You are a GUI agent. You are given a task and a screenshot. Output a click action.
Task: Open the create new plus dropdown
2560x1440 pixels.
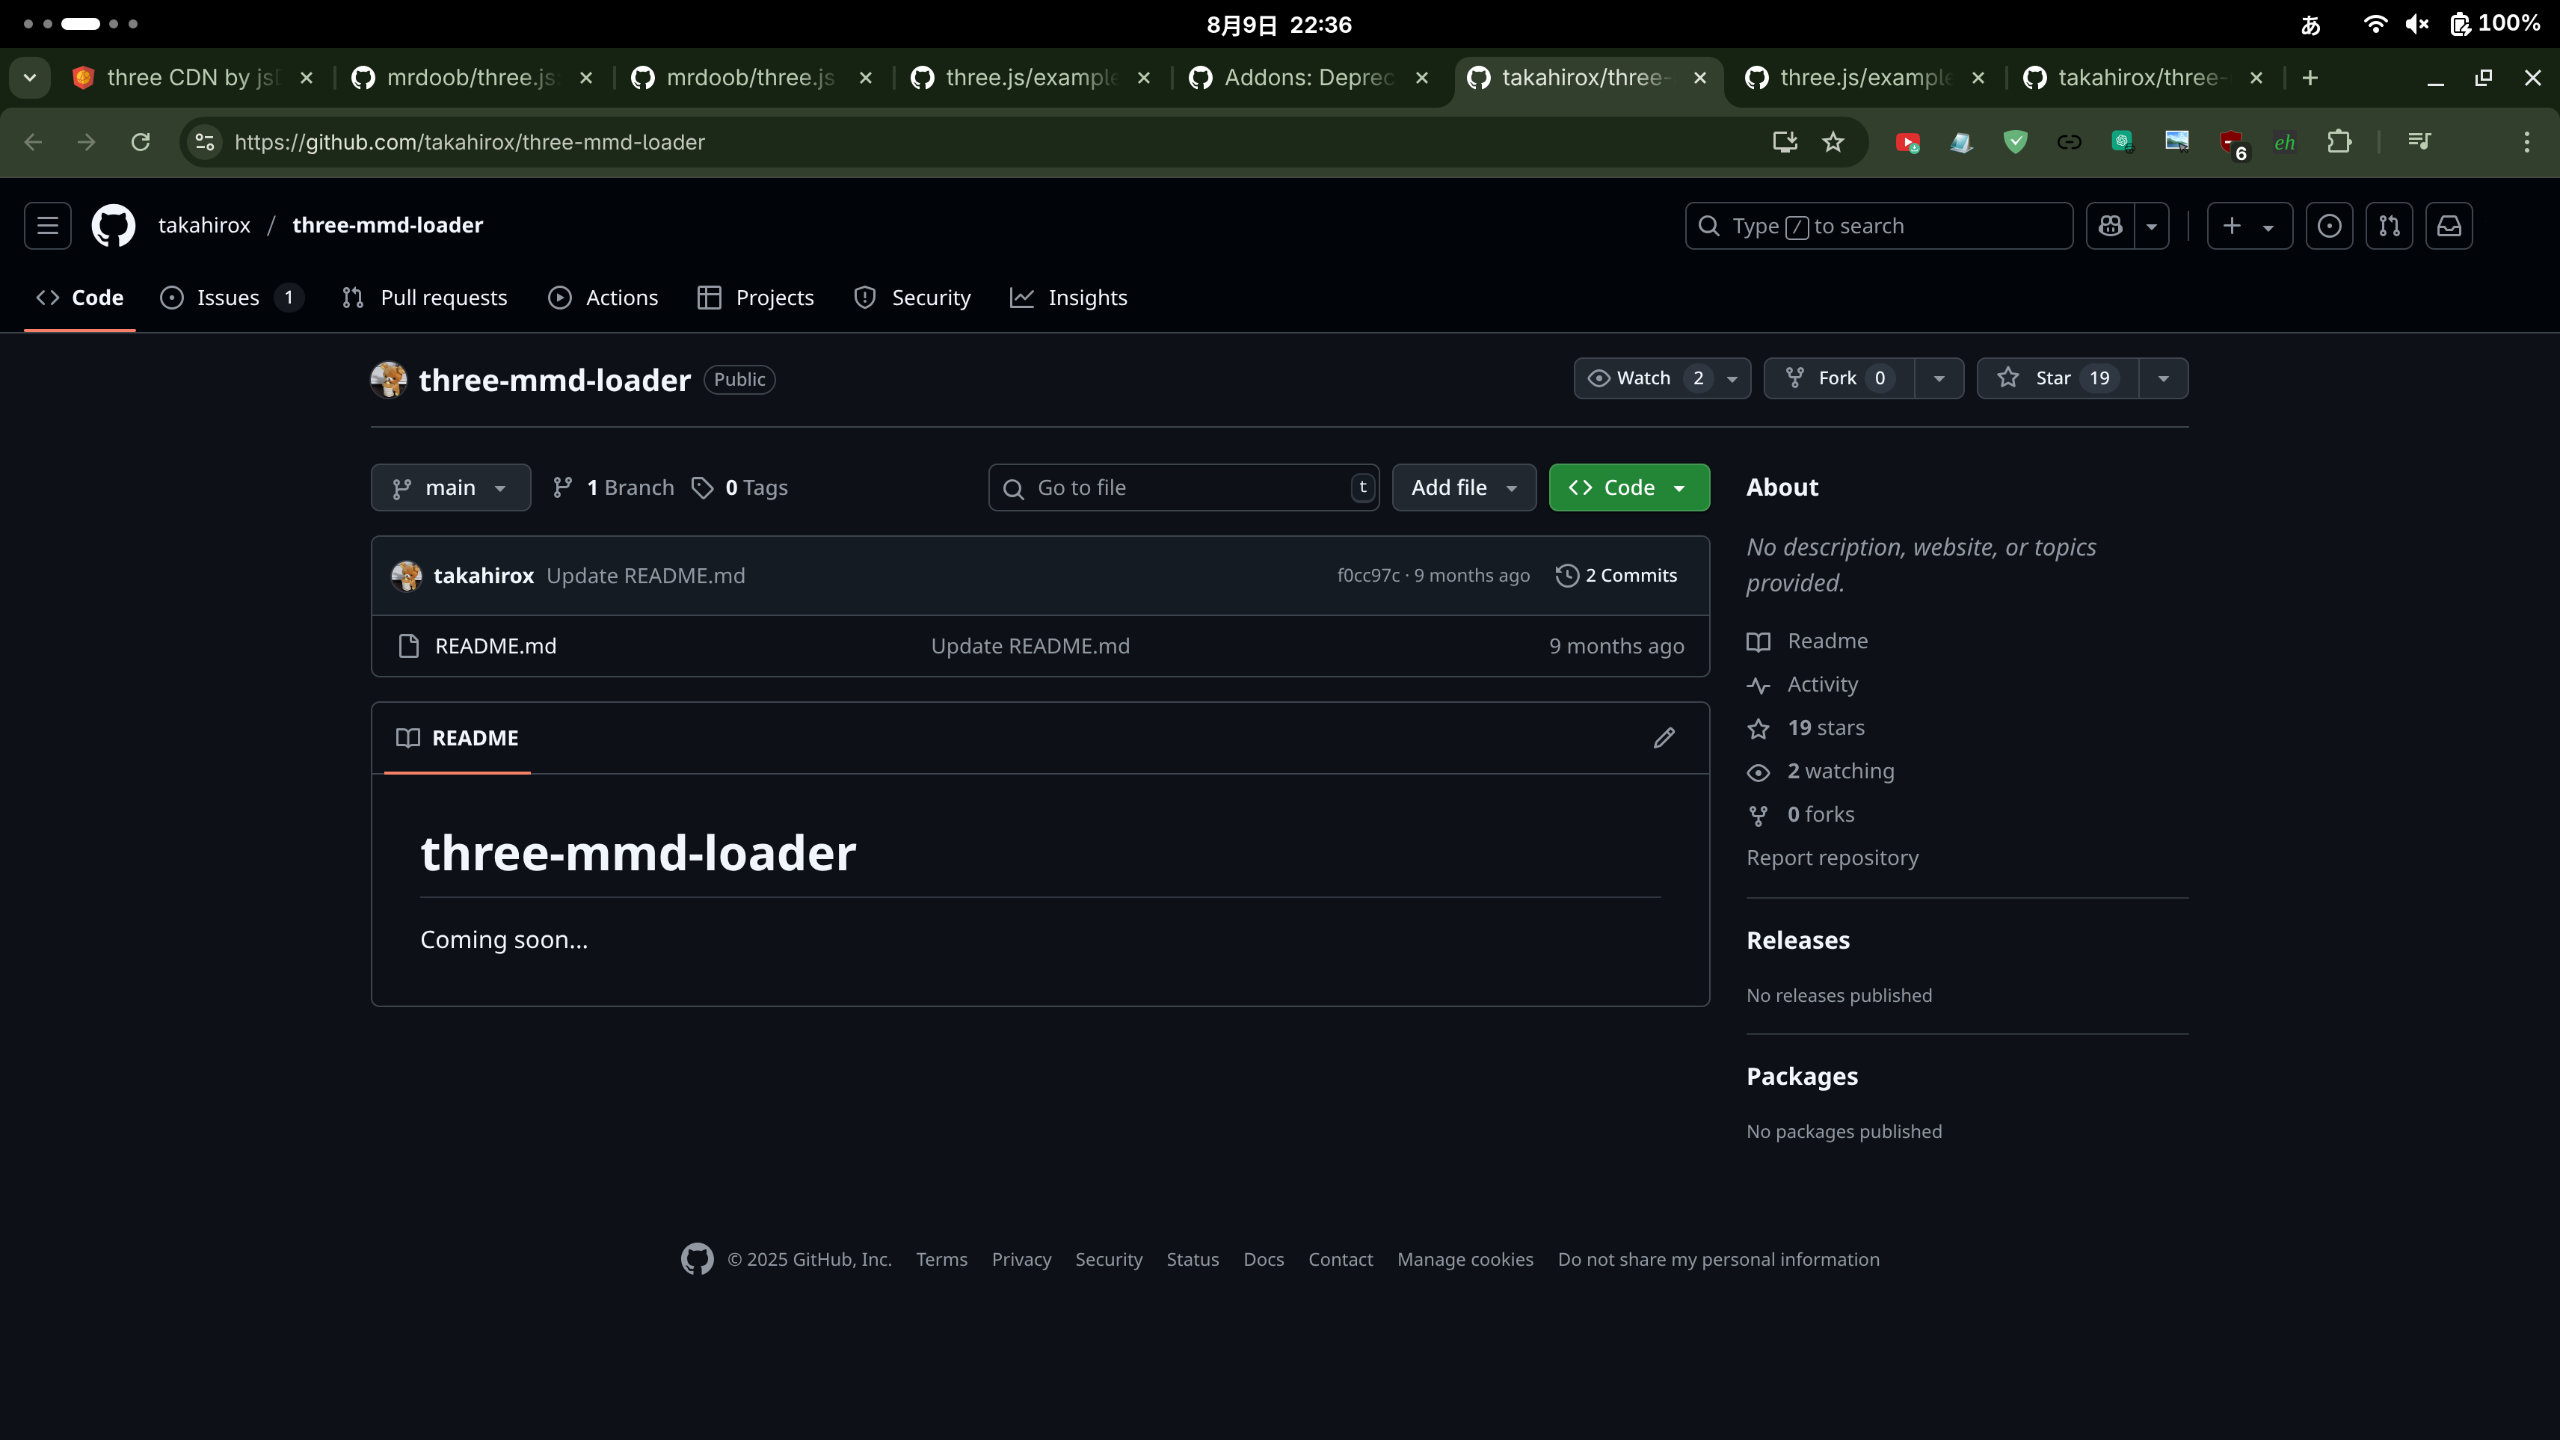tap(2249, 226)
